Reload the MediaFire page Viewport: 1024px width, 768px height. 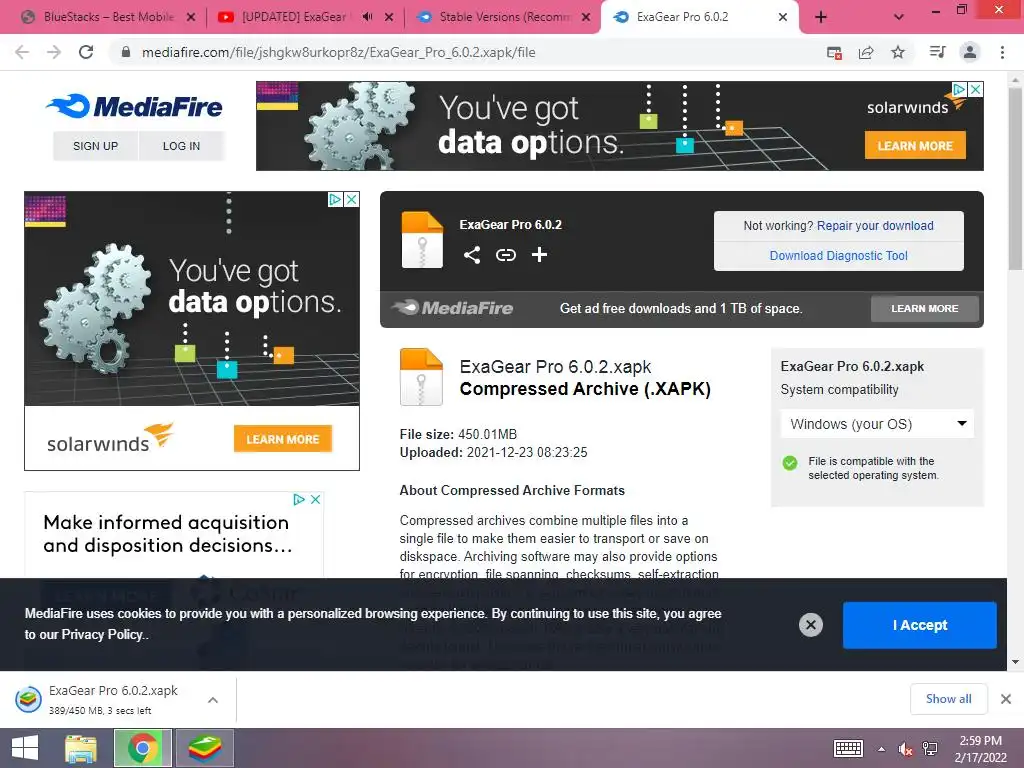(86, 52)
